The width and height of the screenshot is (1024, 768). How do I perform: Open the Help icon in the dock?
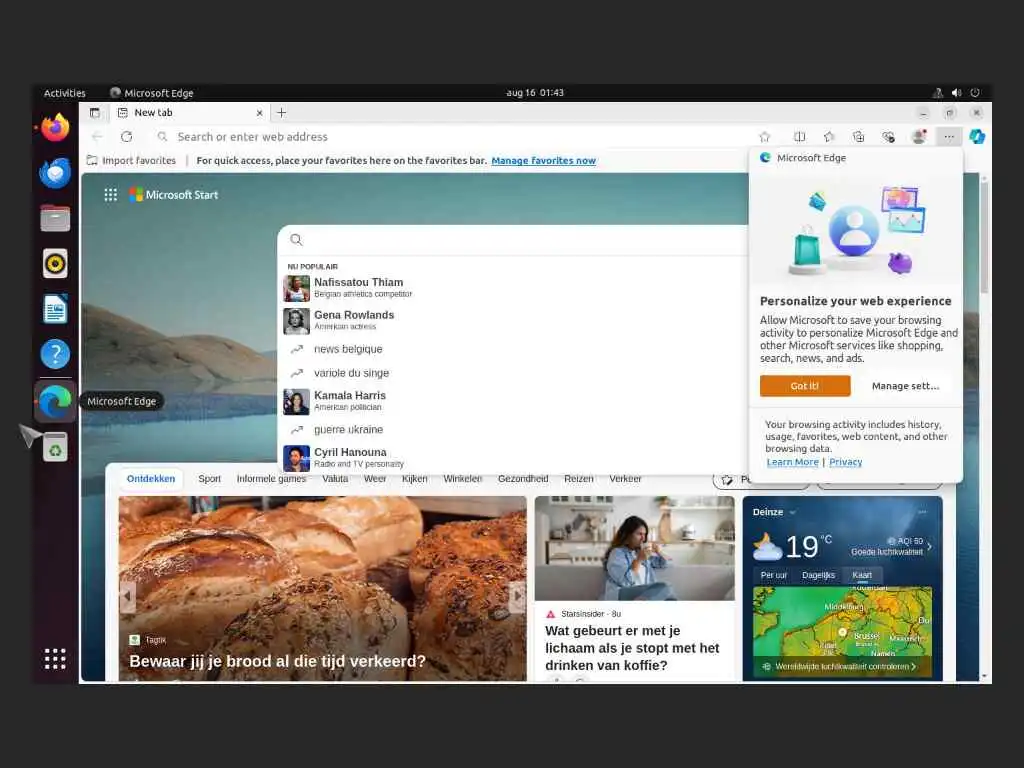56,354
